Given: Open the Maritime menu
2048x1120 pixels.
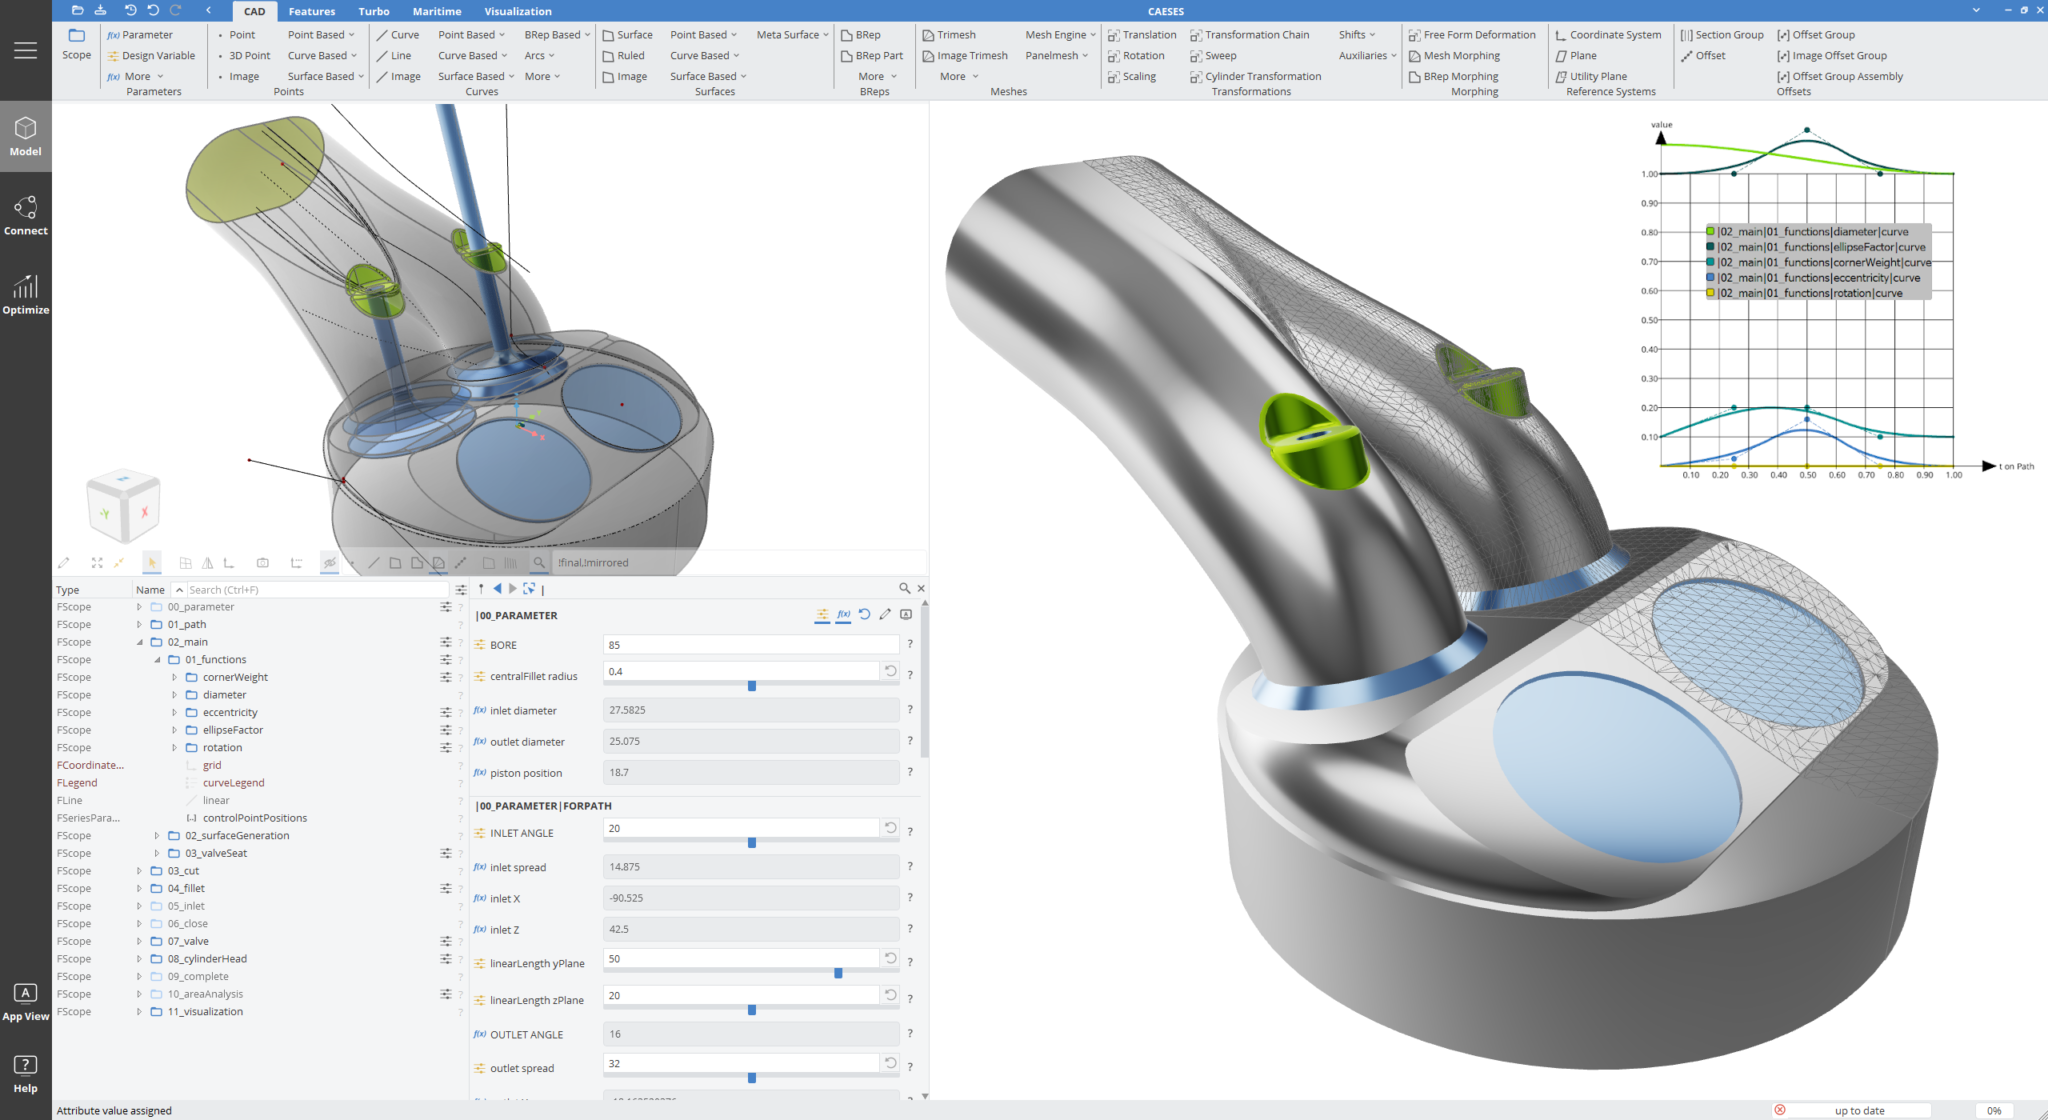Looking at the screenshot, I should point(436,11).
